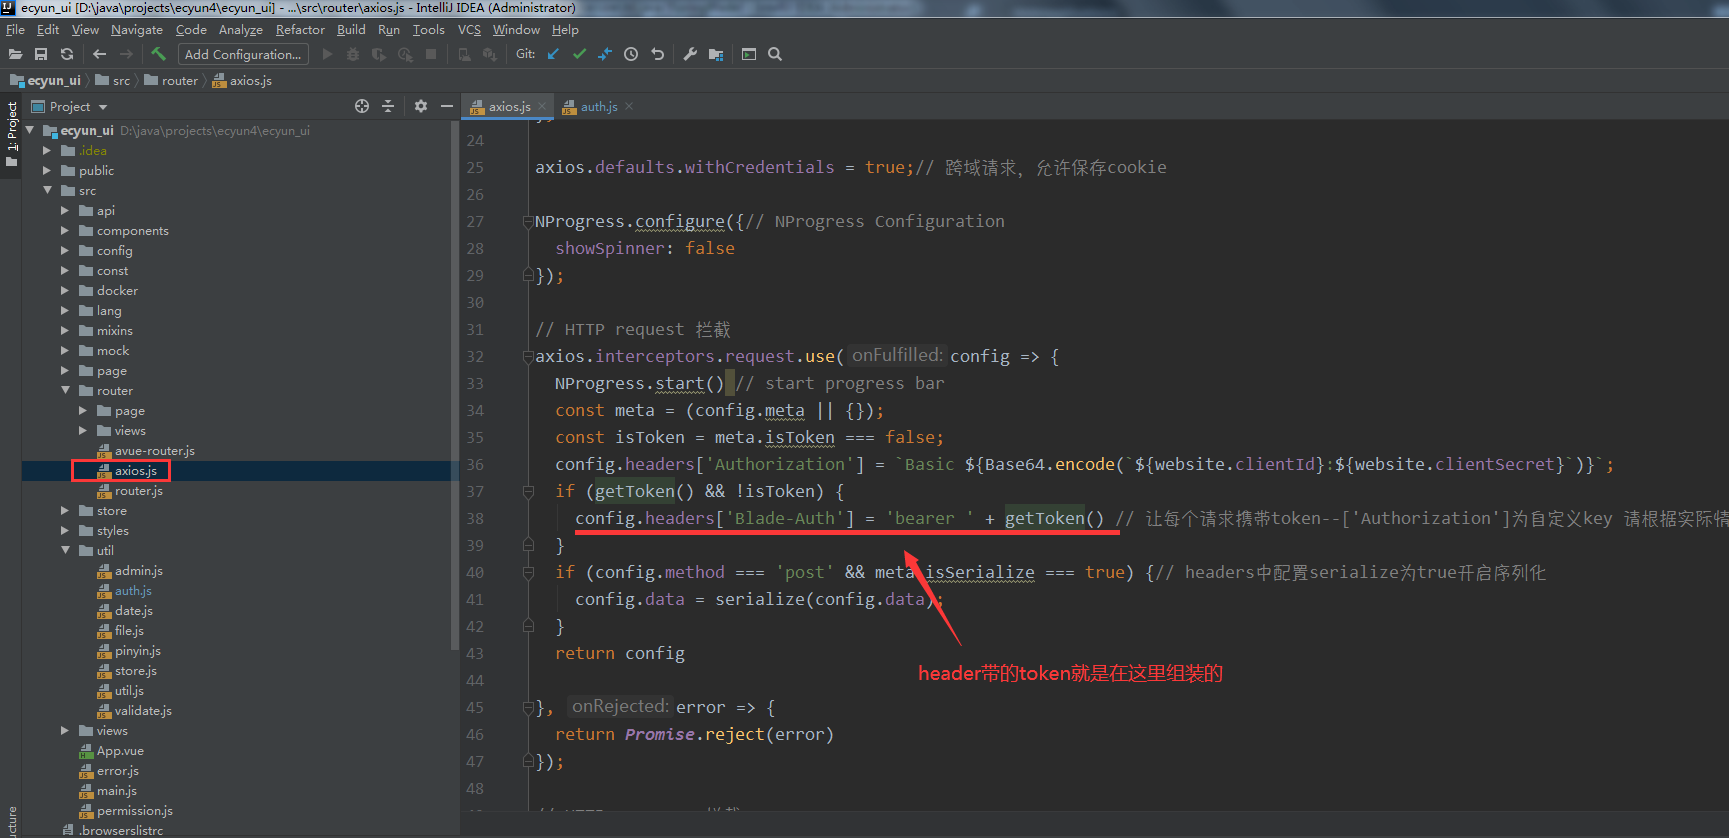
Task: Open the Refactor menu
Action: (300, 30)
